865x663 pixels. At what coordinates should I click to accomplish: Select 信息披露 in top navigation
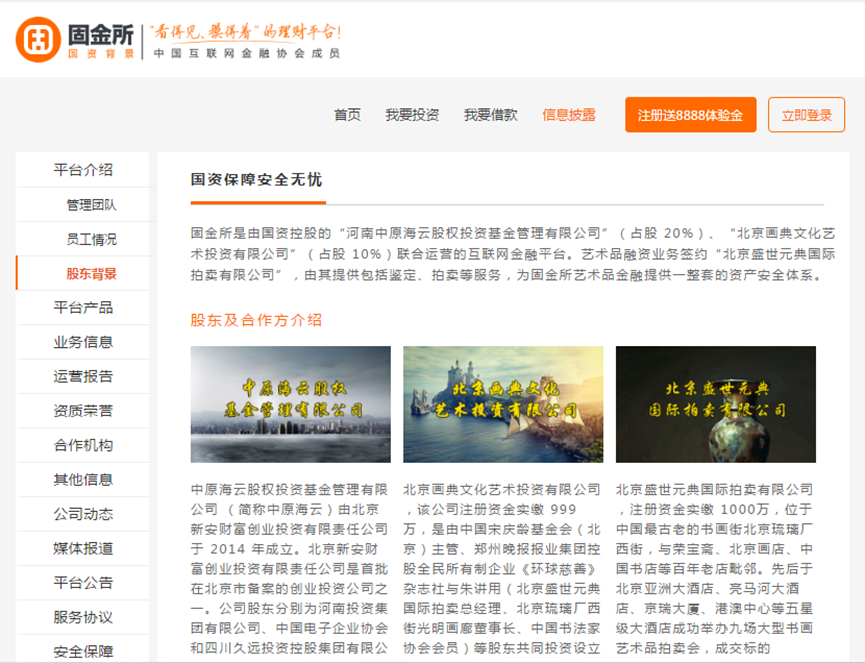[569, 115]
